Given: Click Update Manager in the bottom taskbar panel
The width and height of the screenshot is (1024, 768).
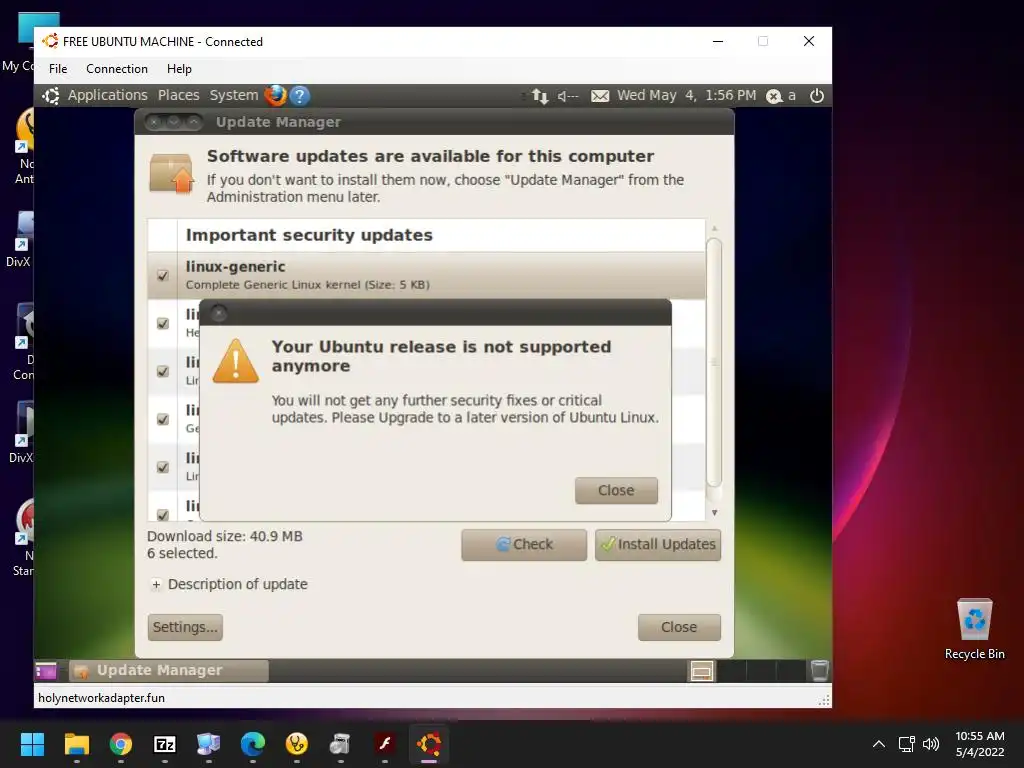Looking at the screenshot, I should pos(168,671).
